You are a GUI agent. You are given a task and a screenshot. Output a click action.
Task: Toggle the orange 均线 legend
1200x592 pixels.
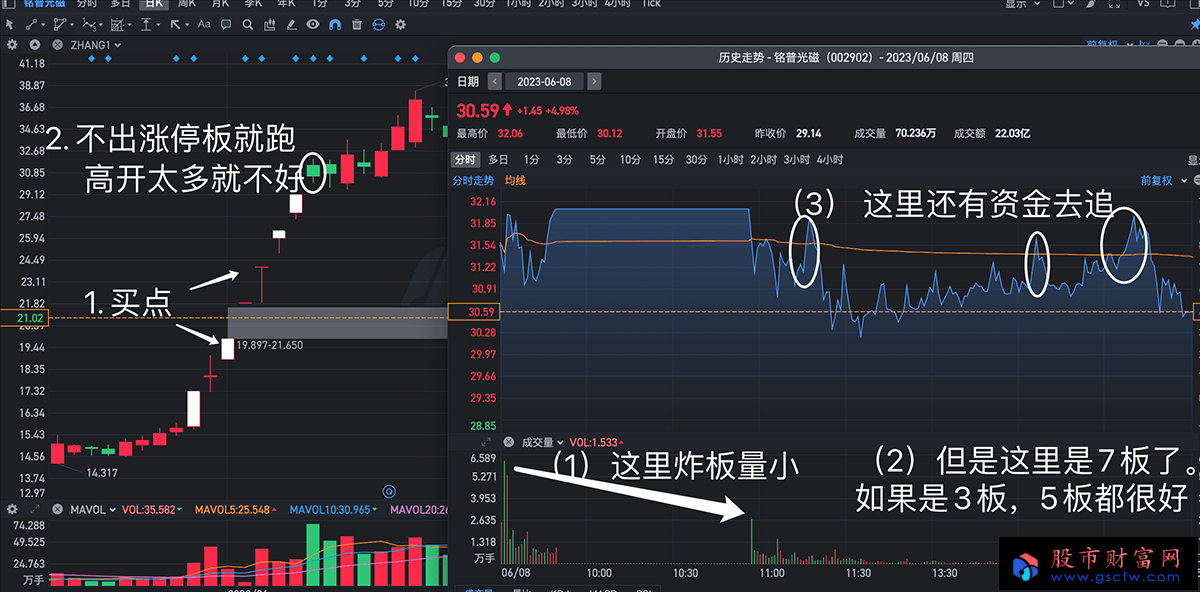point(515,181)
